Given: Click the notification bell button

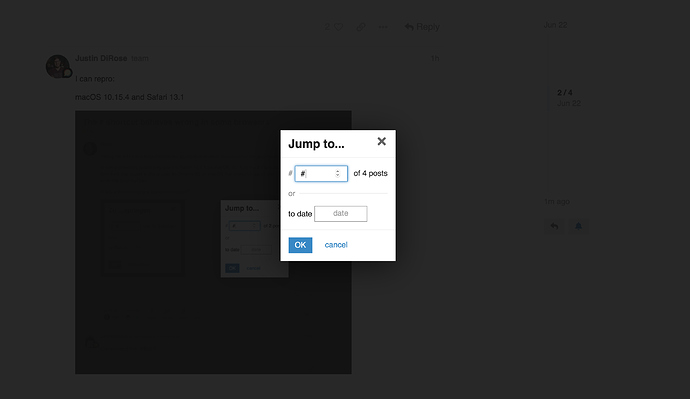Looking at the screenshot, I should coord(578,226).
